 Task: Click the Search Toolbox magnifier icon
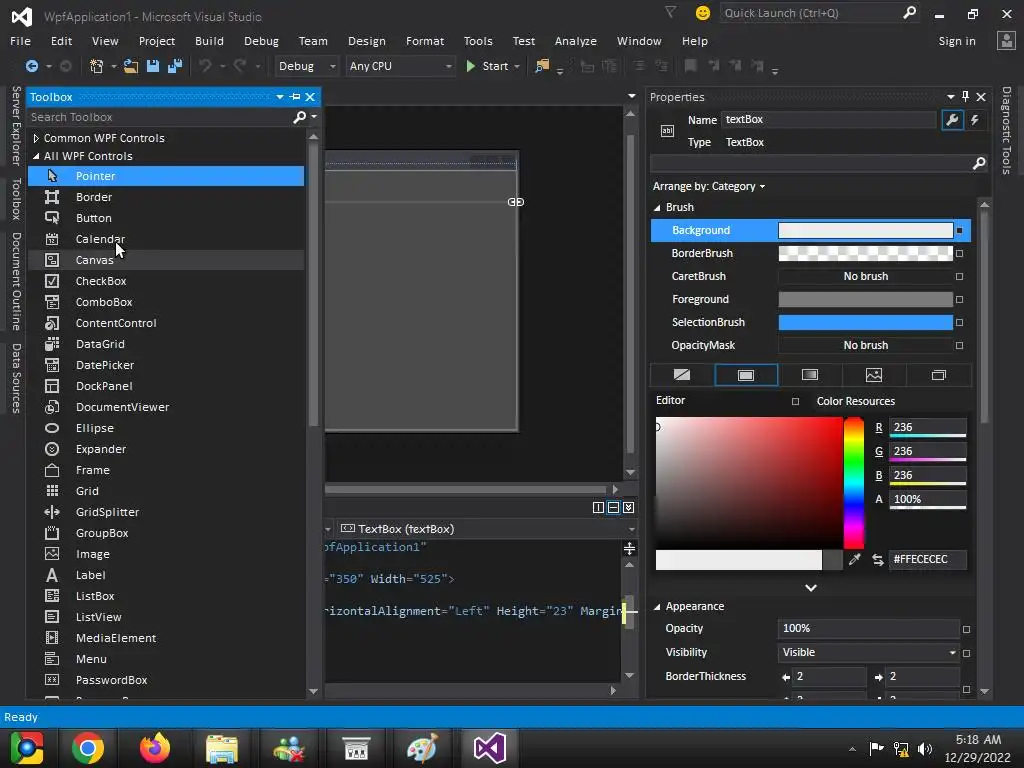[300, 117]
